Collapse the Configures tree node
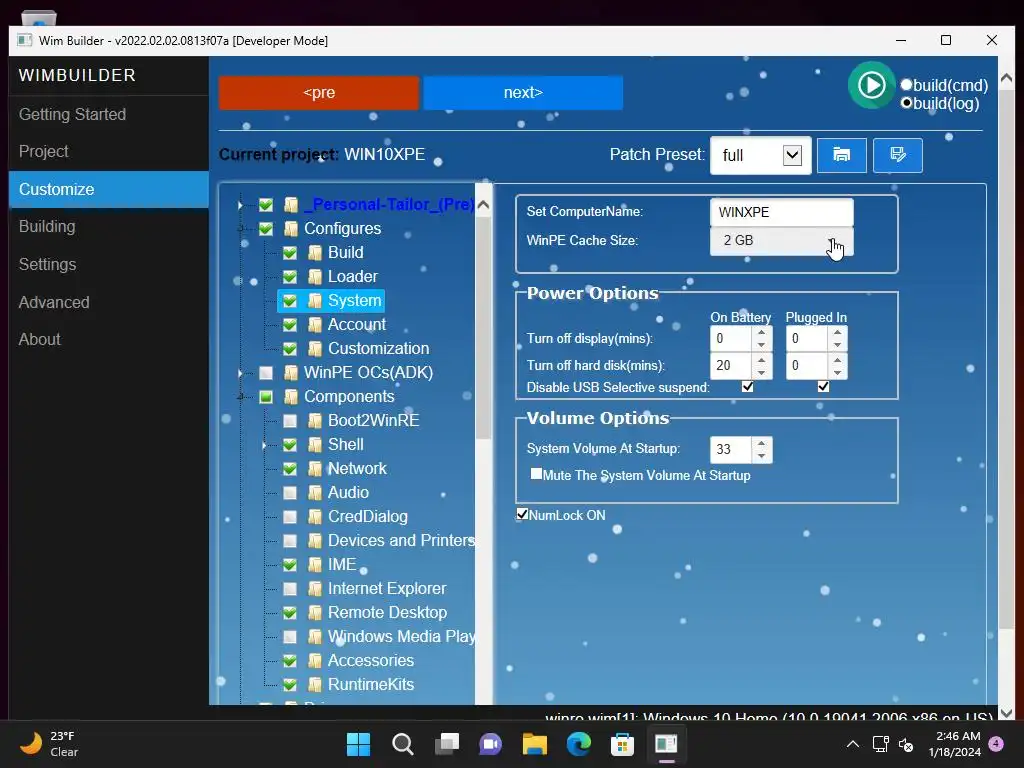This screenshot has height=768, width=1024. point(240,229)
